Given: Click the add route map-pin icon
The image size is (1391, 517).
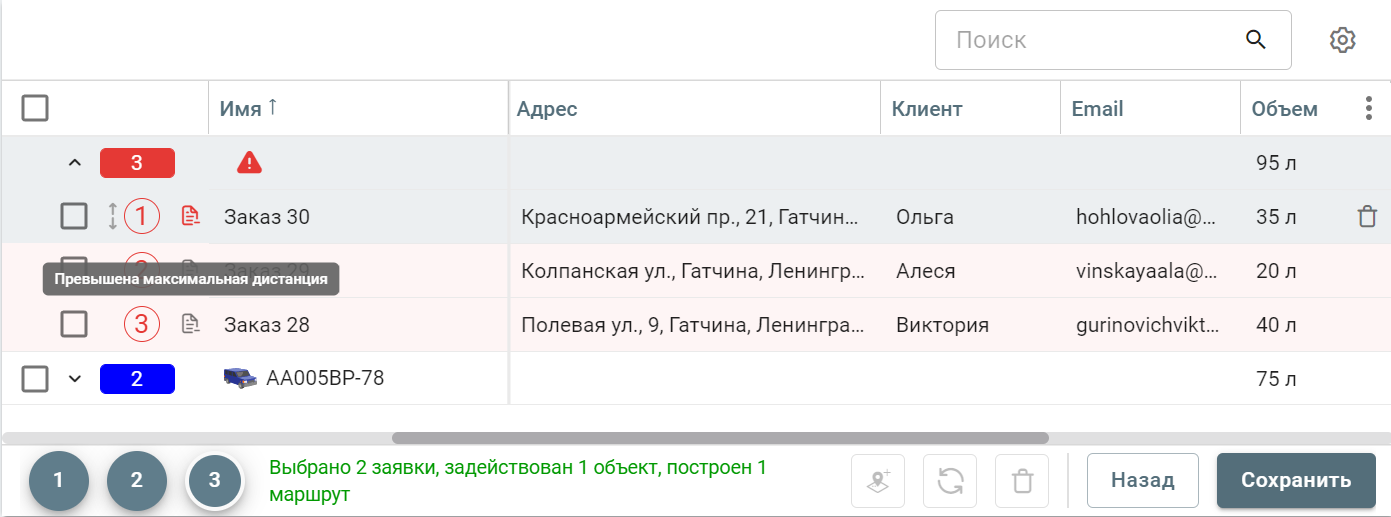Looking at the screenshot, I should [877, 481].
